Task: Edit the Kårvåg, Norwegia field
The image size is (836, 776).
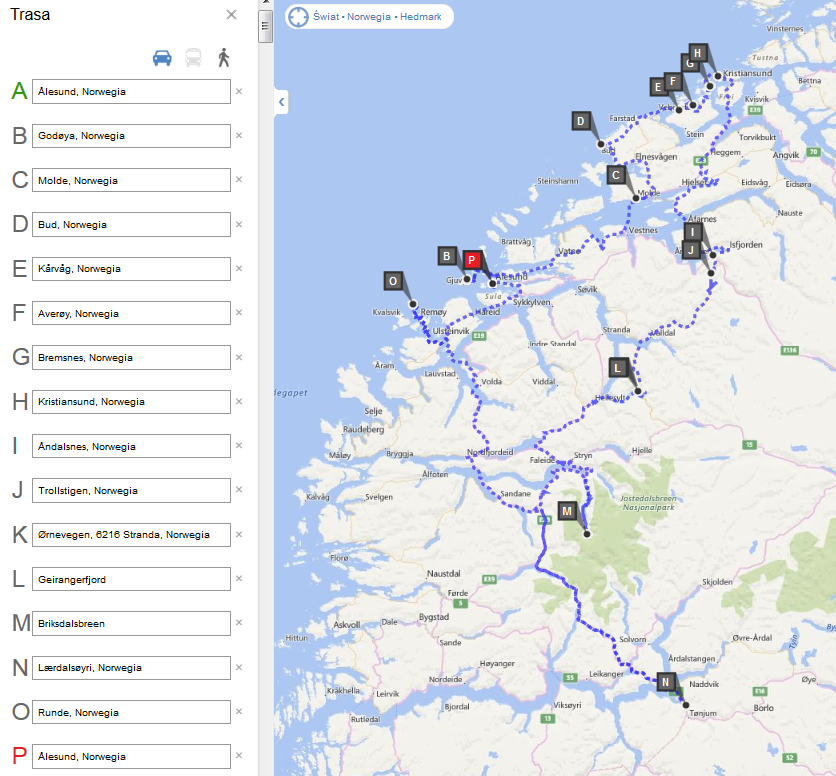Action: [x=131, y=269]
